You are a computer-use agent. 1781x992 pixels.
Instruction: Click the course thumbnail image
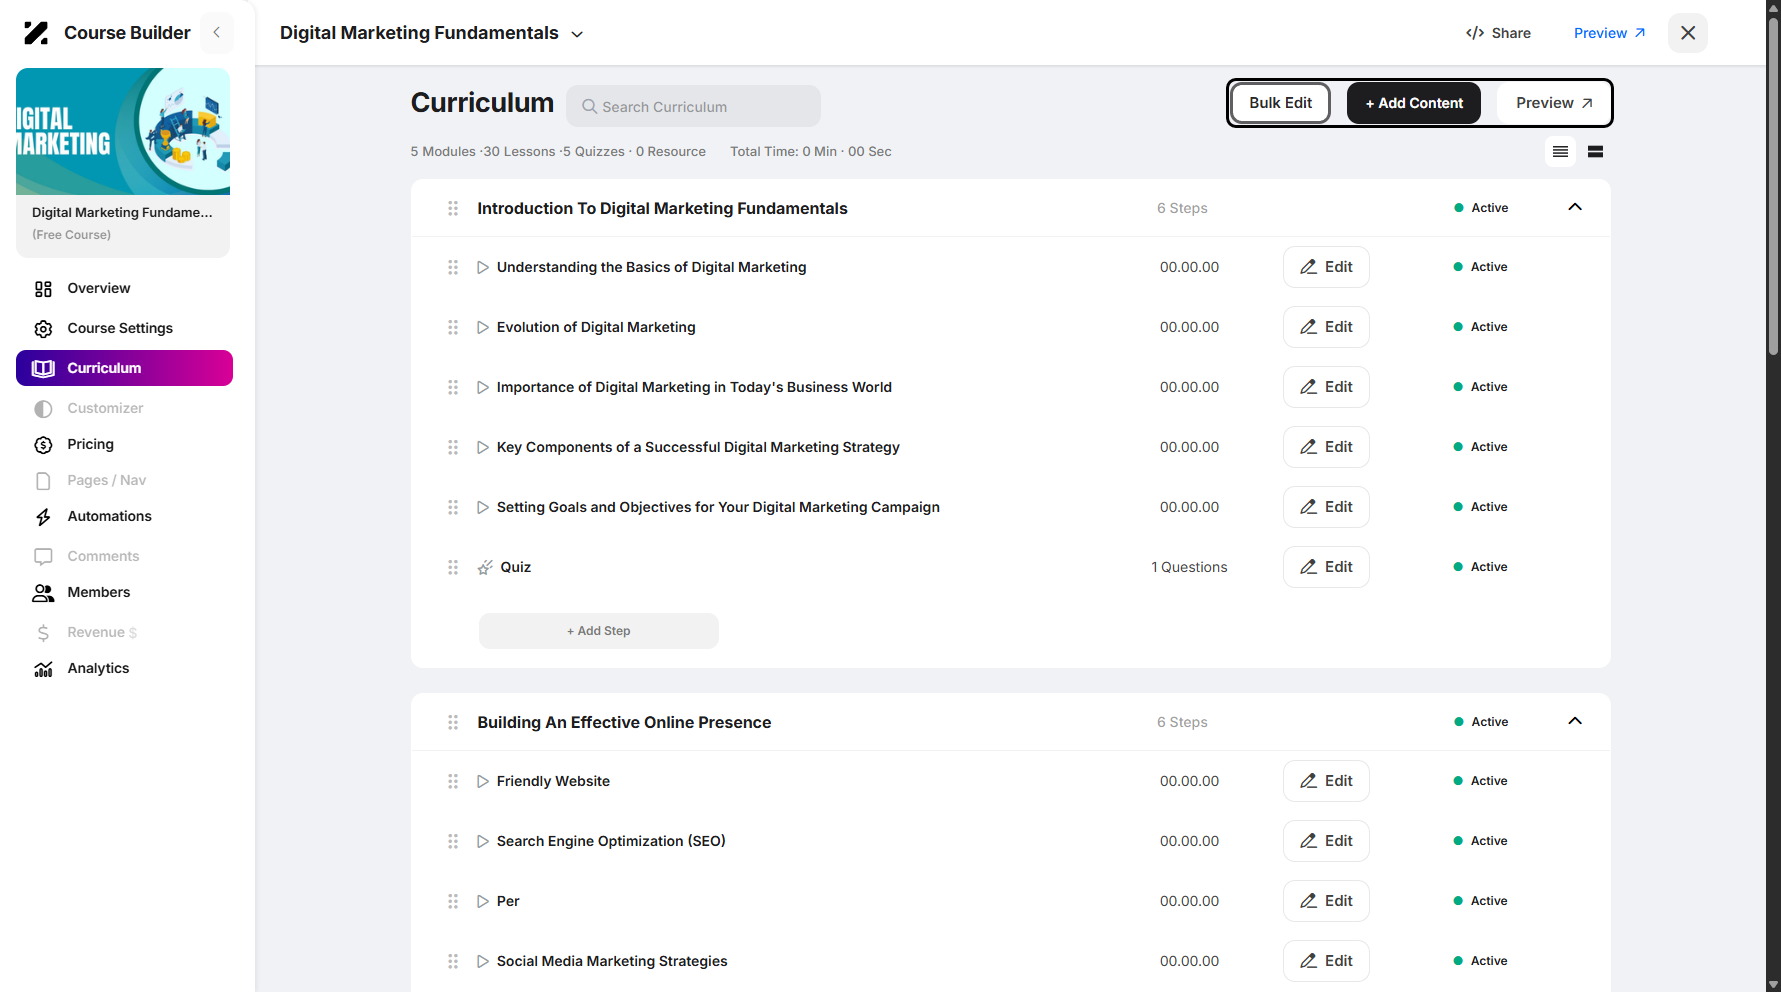coord(123,131)
